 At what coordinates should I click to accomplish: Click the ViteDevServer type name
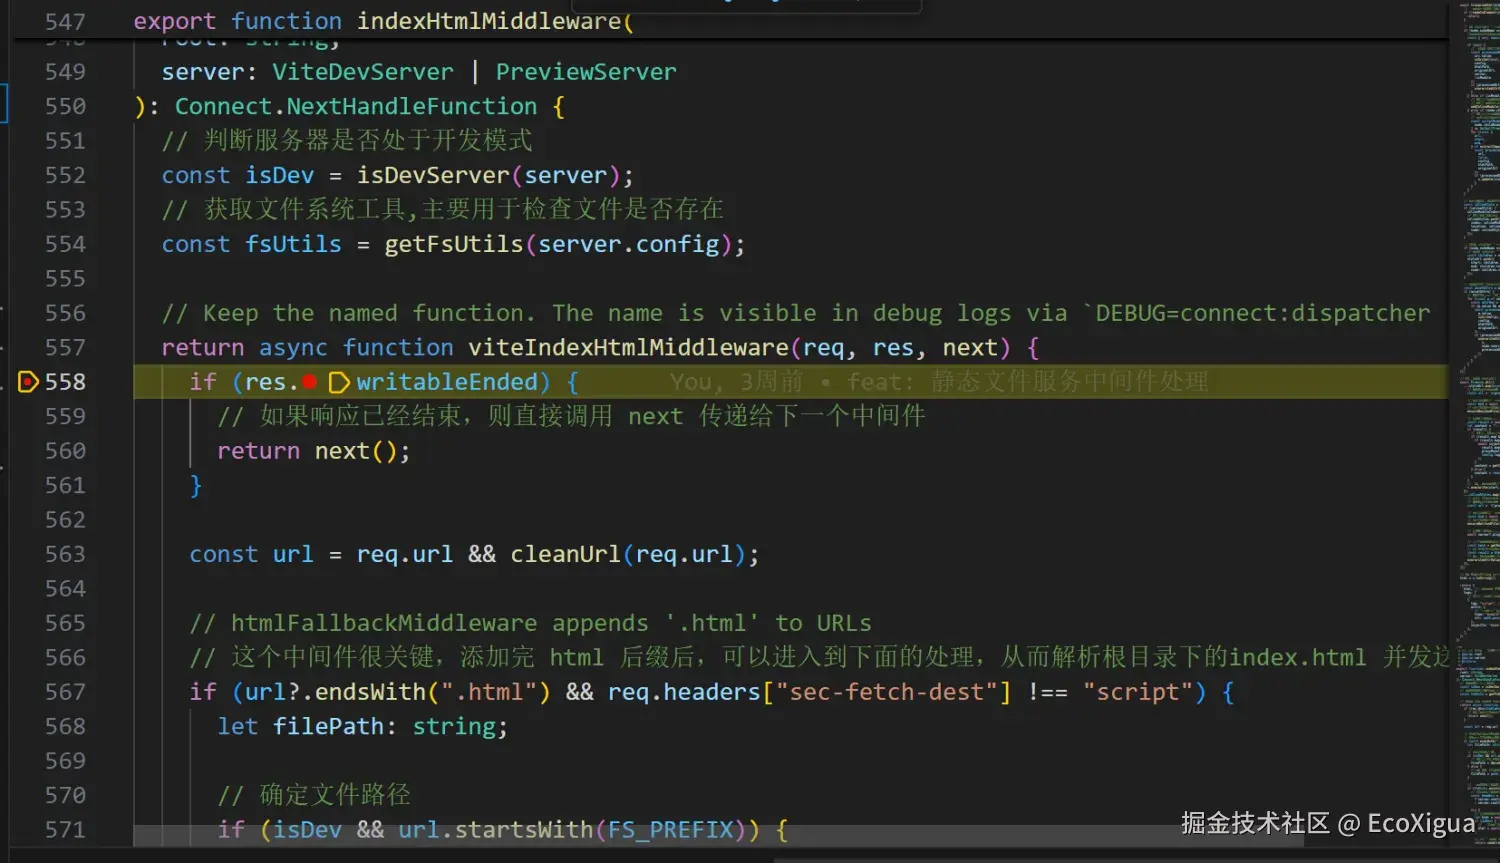point(363,72)
